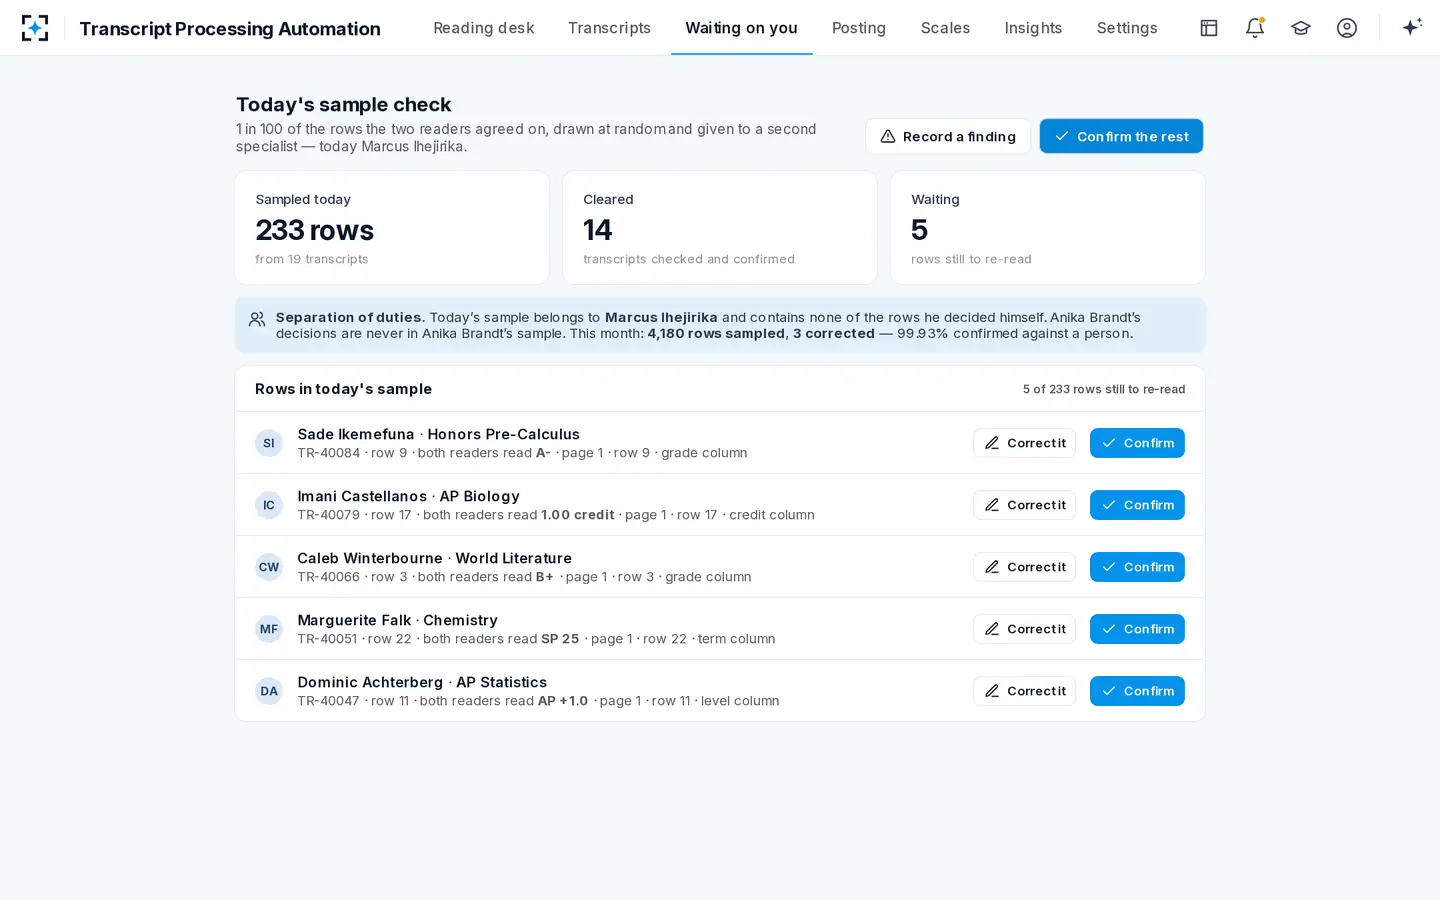Launch the sparkle assistant icon
Screen dimensions: 1440x900
coord(1412,28)
